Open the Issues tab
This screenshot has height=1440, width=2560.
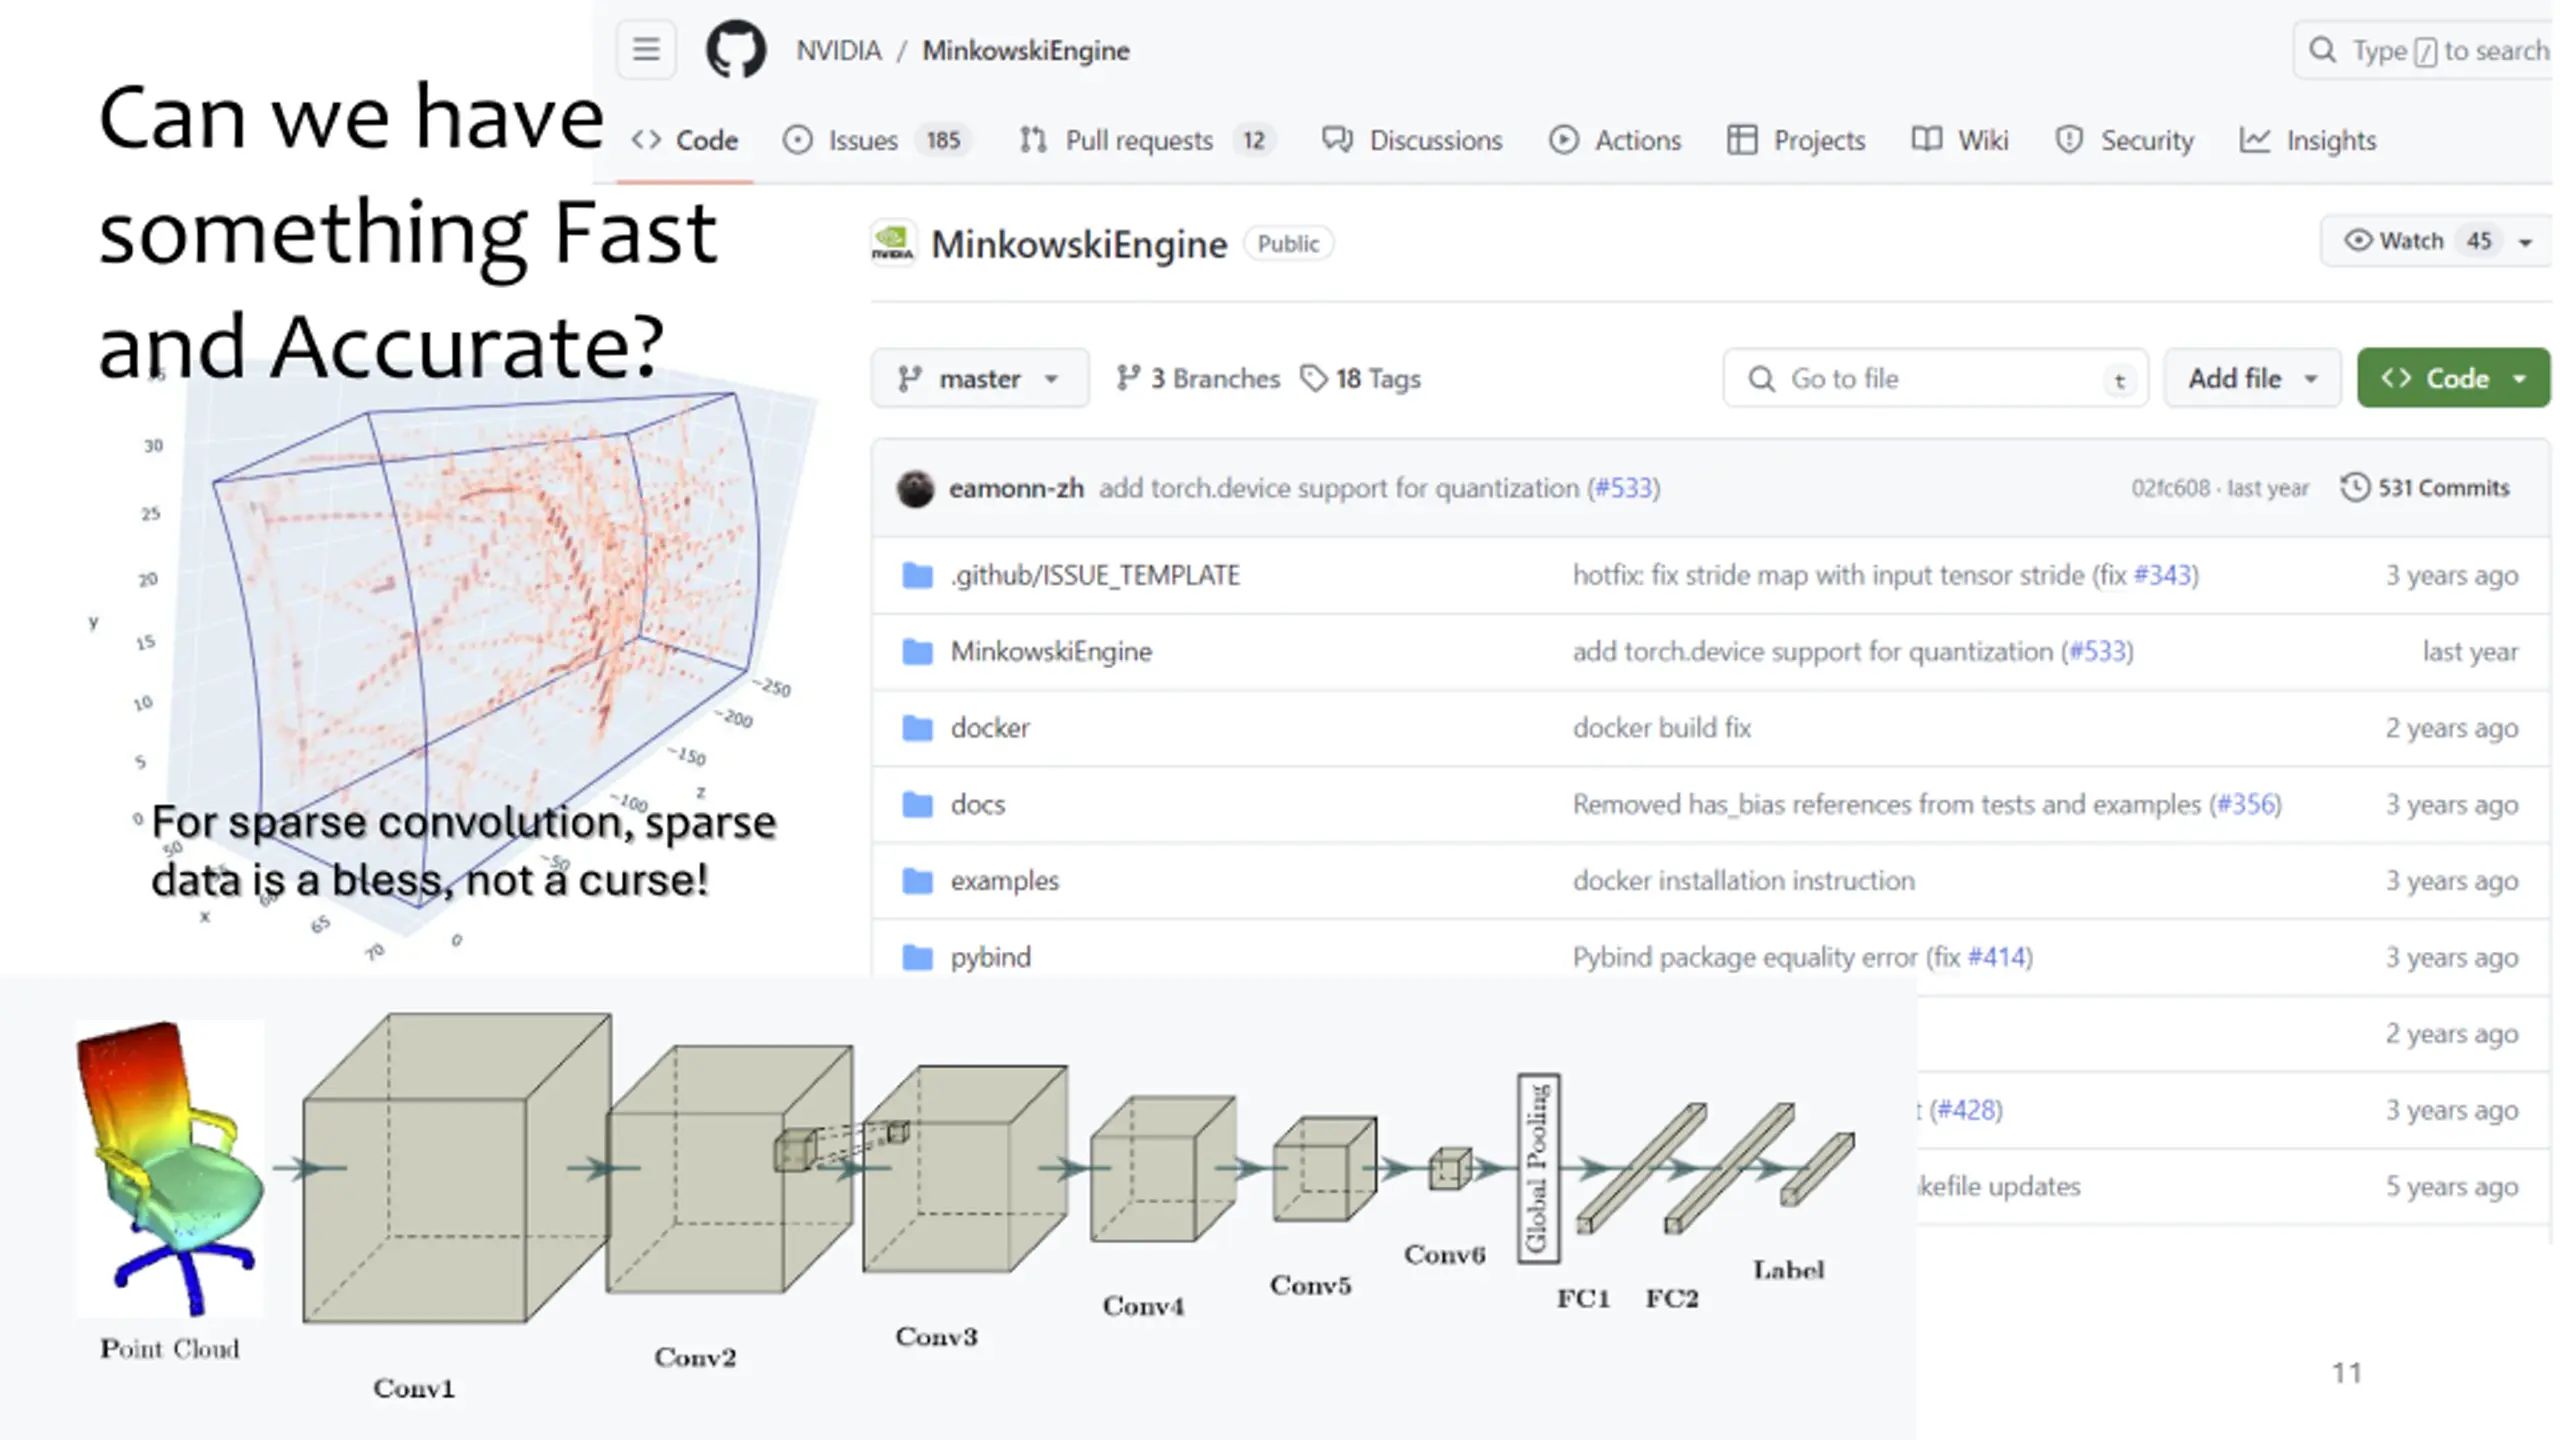coord(876,140)
